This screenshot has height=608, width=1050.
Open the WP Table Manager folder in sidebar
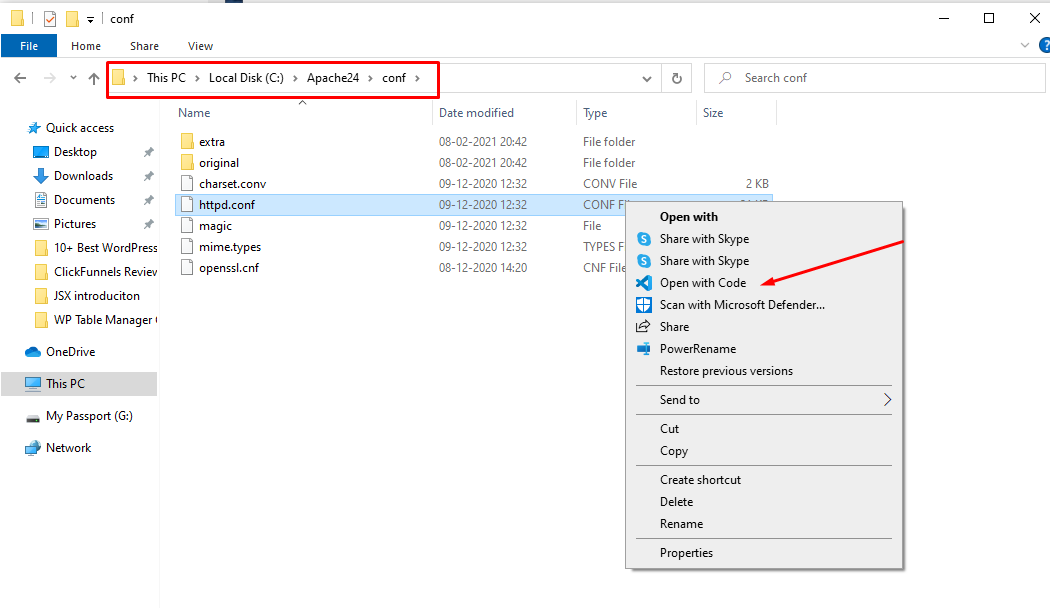click(105, 320)
